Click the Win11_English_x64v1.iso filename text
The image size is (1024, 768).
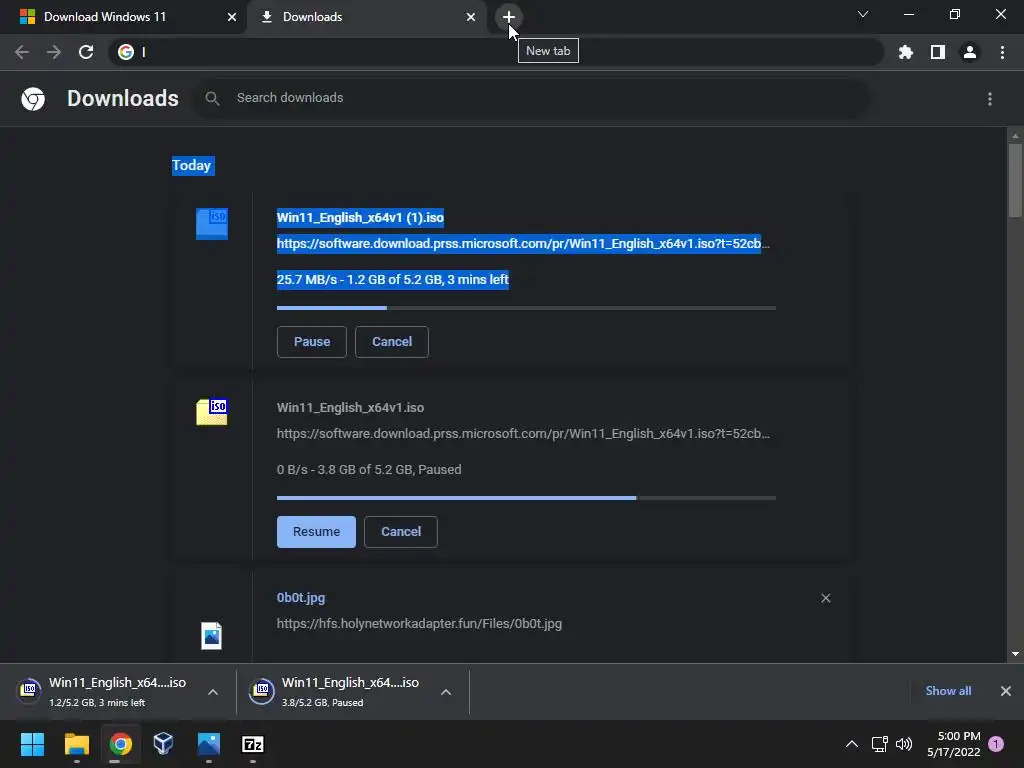click(x=350, y=408)
